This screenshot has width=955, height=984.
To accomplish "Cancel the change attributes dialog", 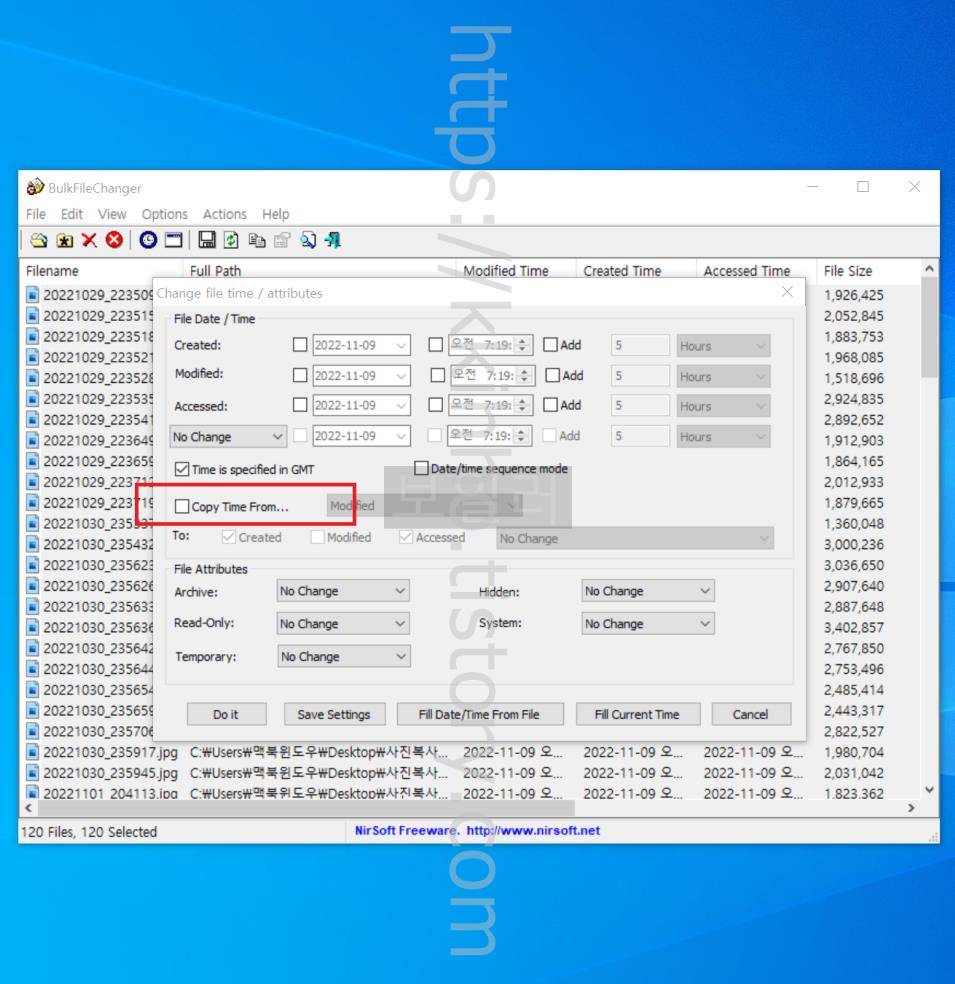I will click(x=751, y=714).
